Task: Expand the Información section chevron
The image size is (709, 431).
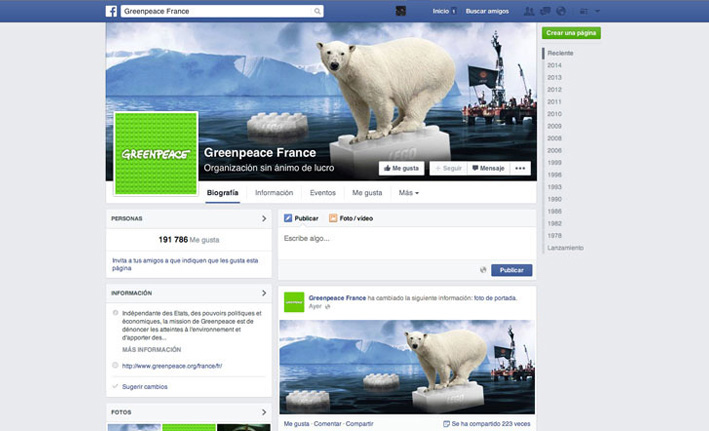Action: pyautogui.click(x=264, y=293)
